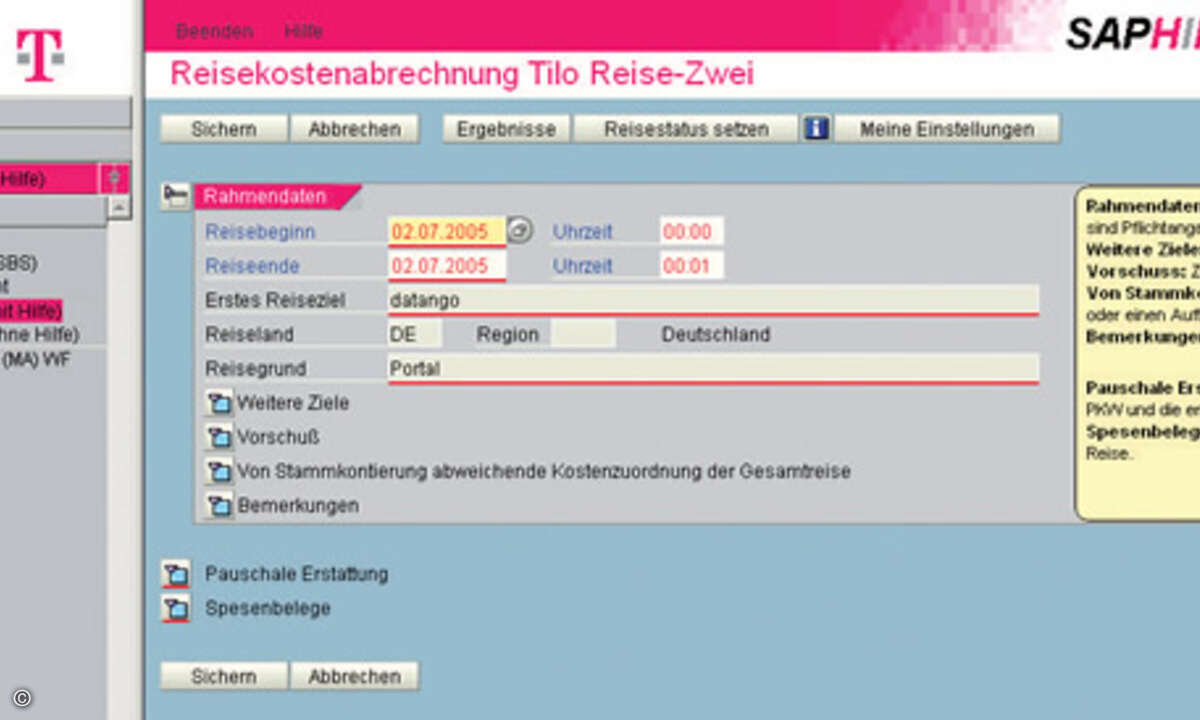Image resolution: width=1200 pixels, height=720 pixels.
Task: Click the Reiseende date field
Action: pos(446,266)
